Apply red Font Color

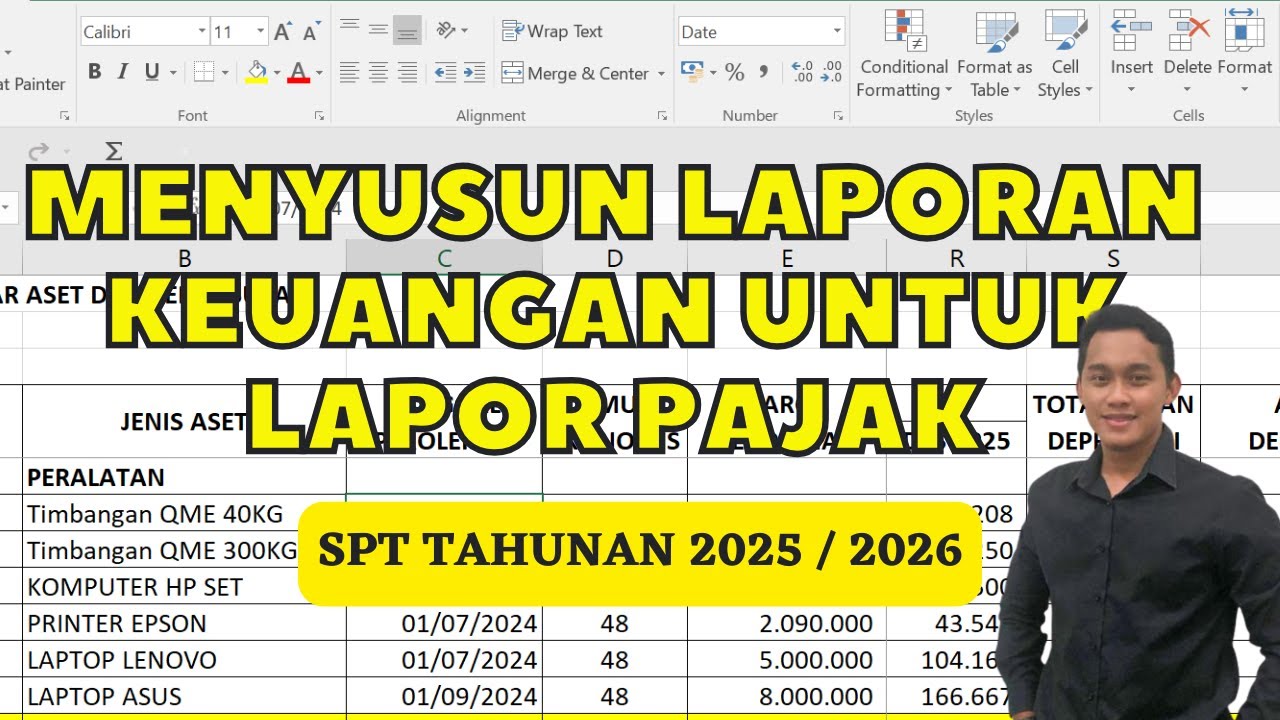(298, 72)
